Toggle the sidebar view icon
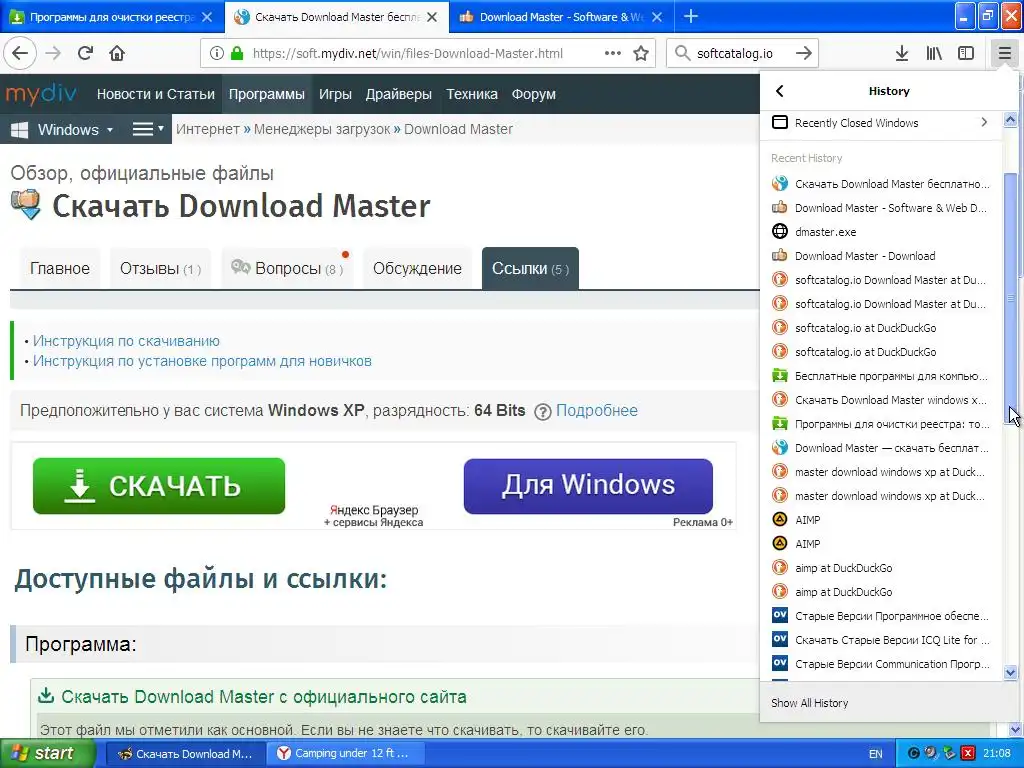 pos(966,53)
